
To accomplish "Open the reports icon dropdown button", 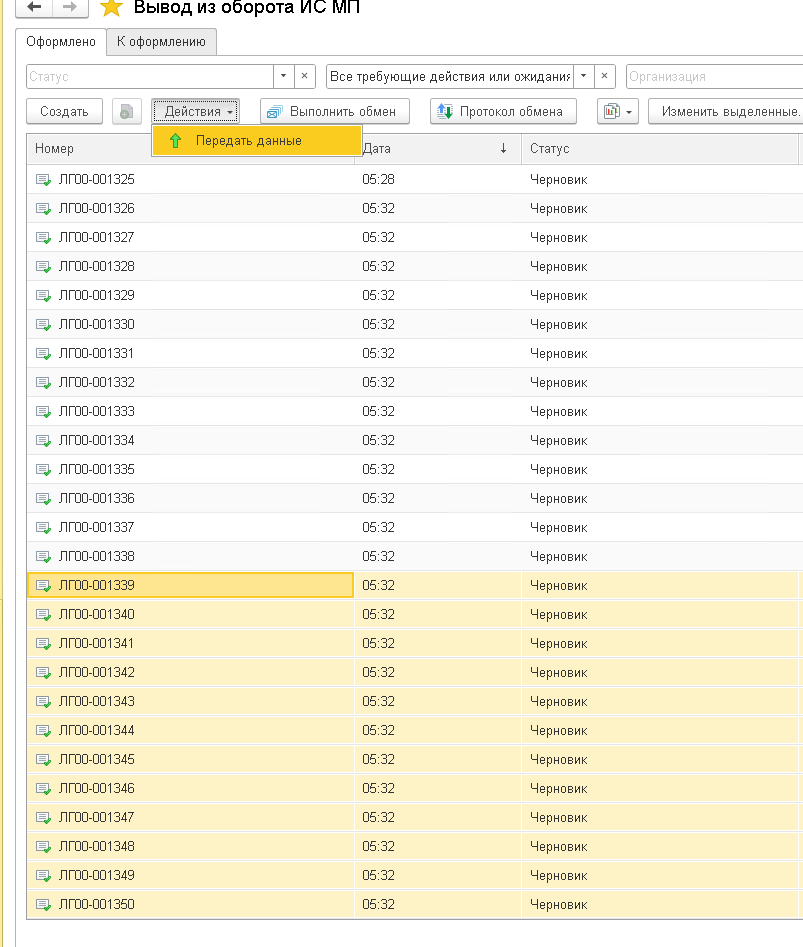I will pyautogui.click(x=618, y=112).
